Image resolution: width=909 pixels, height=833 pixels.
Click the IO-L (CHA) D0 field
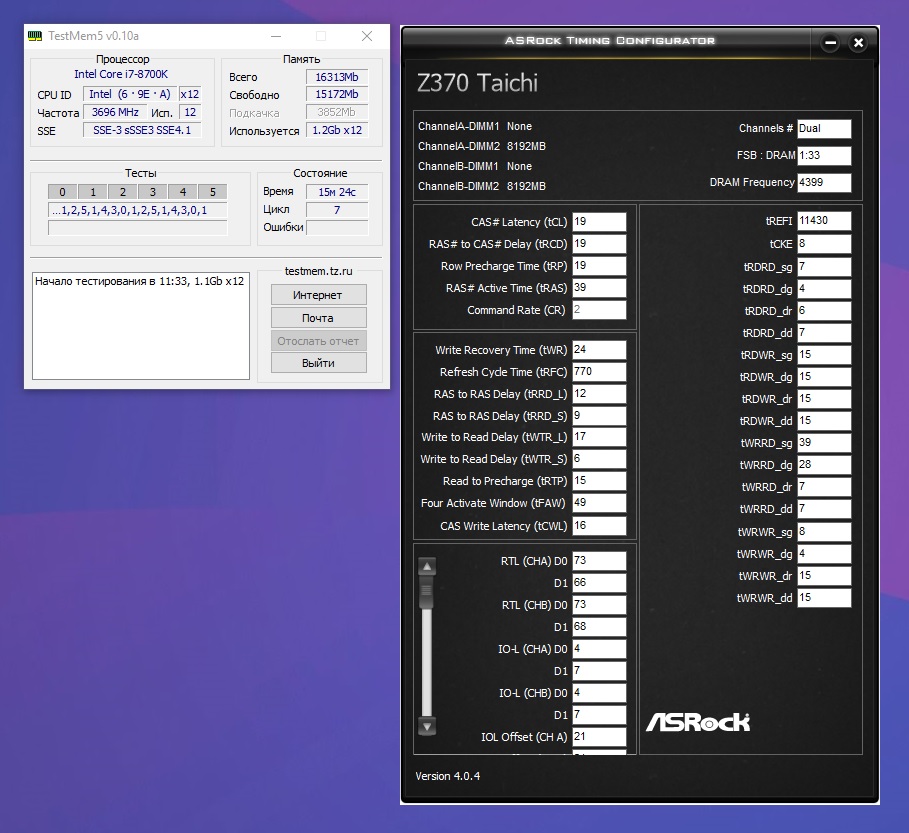click(599, 649)
